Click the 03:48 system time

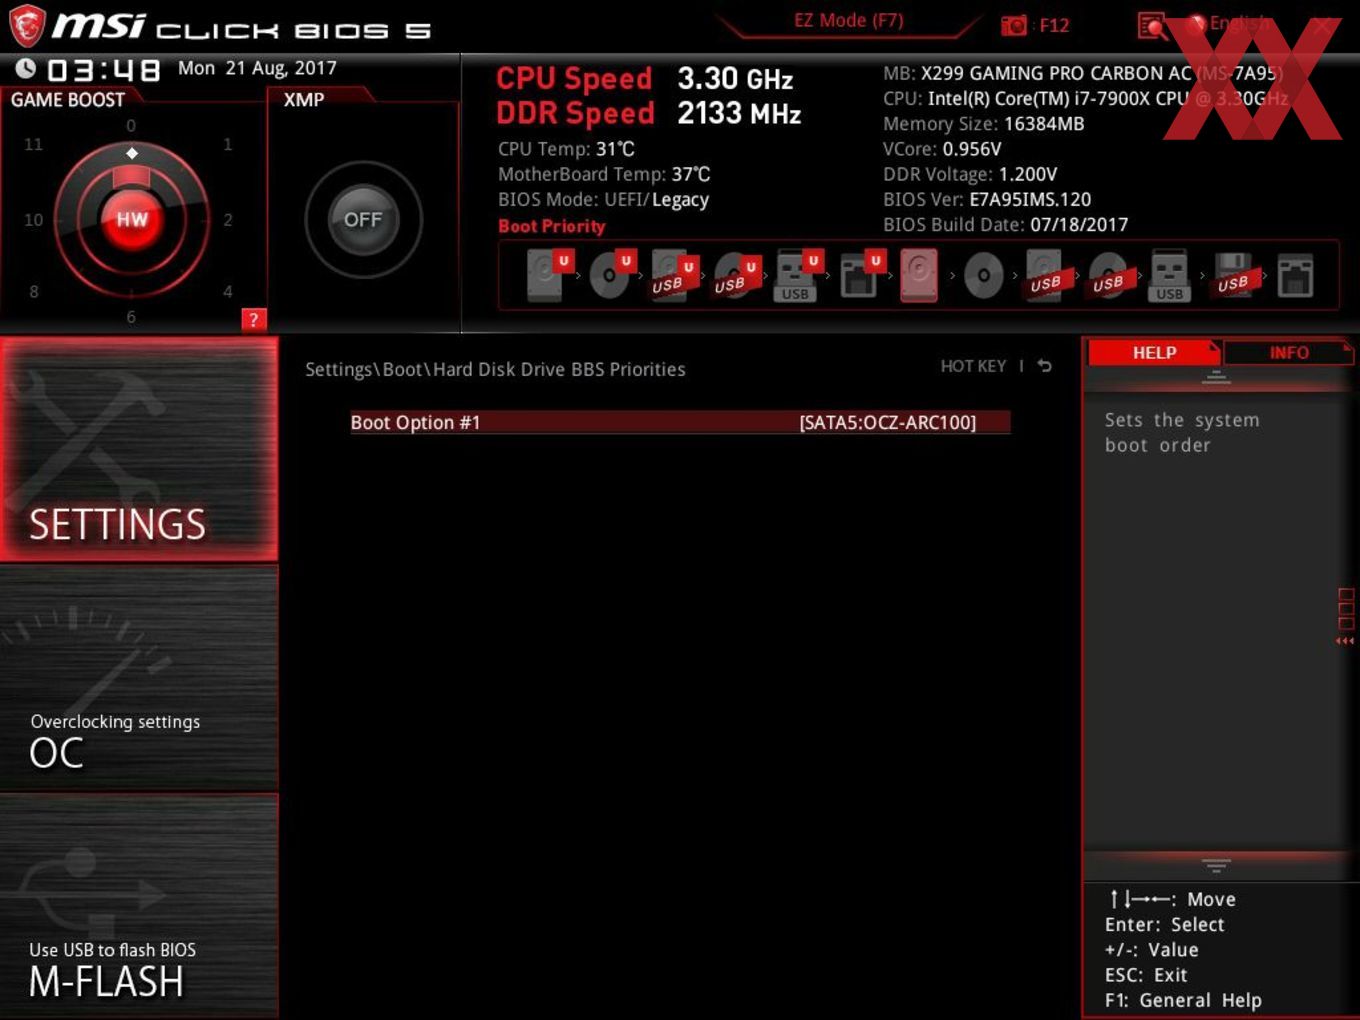[x=104, y=70]
